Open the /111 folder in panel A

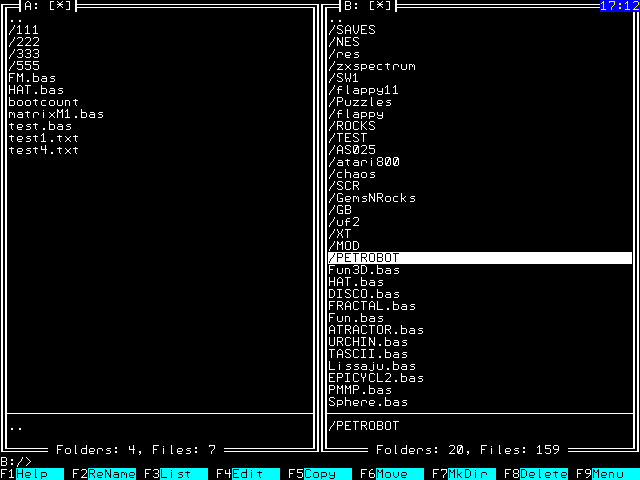24,30
